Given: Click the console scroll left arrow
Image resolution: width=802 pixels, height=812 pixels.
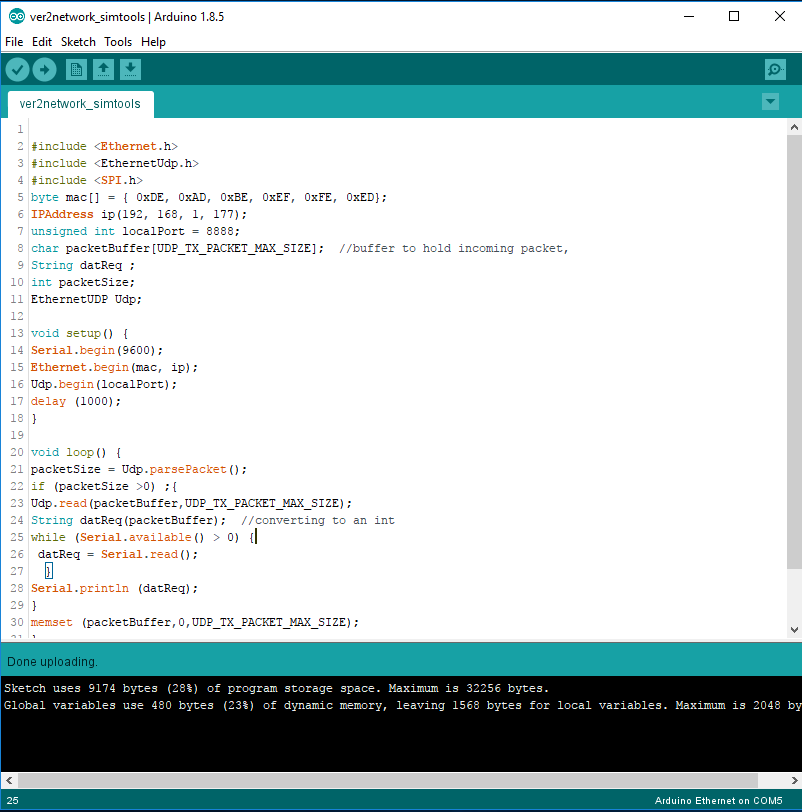Looking at the screenshot, I should coord(9,780).
